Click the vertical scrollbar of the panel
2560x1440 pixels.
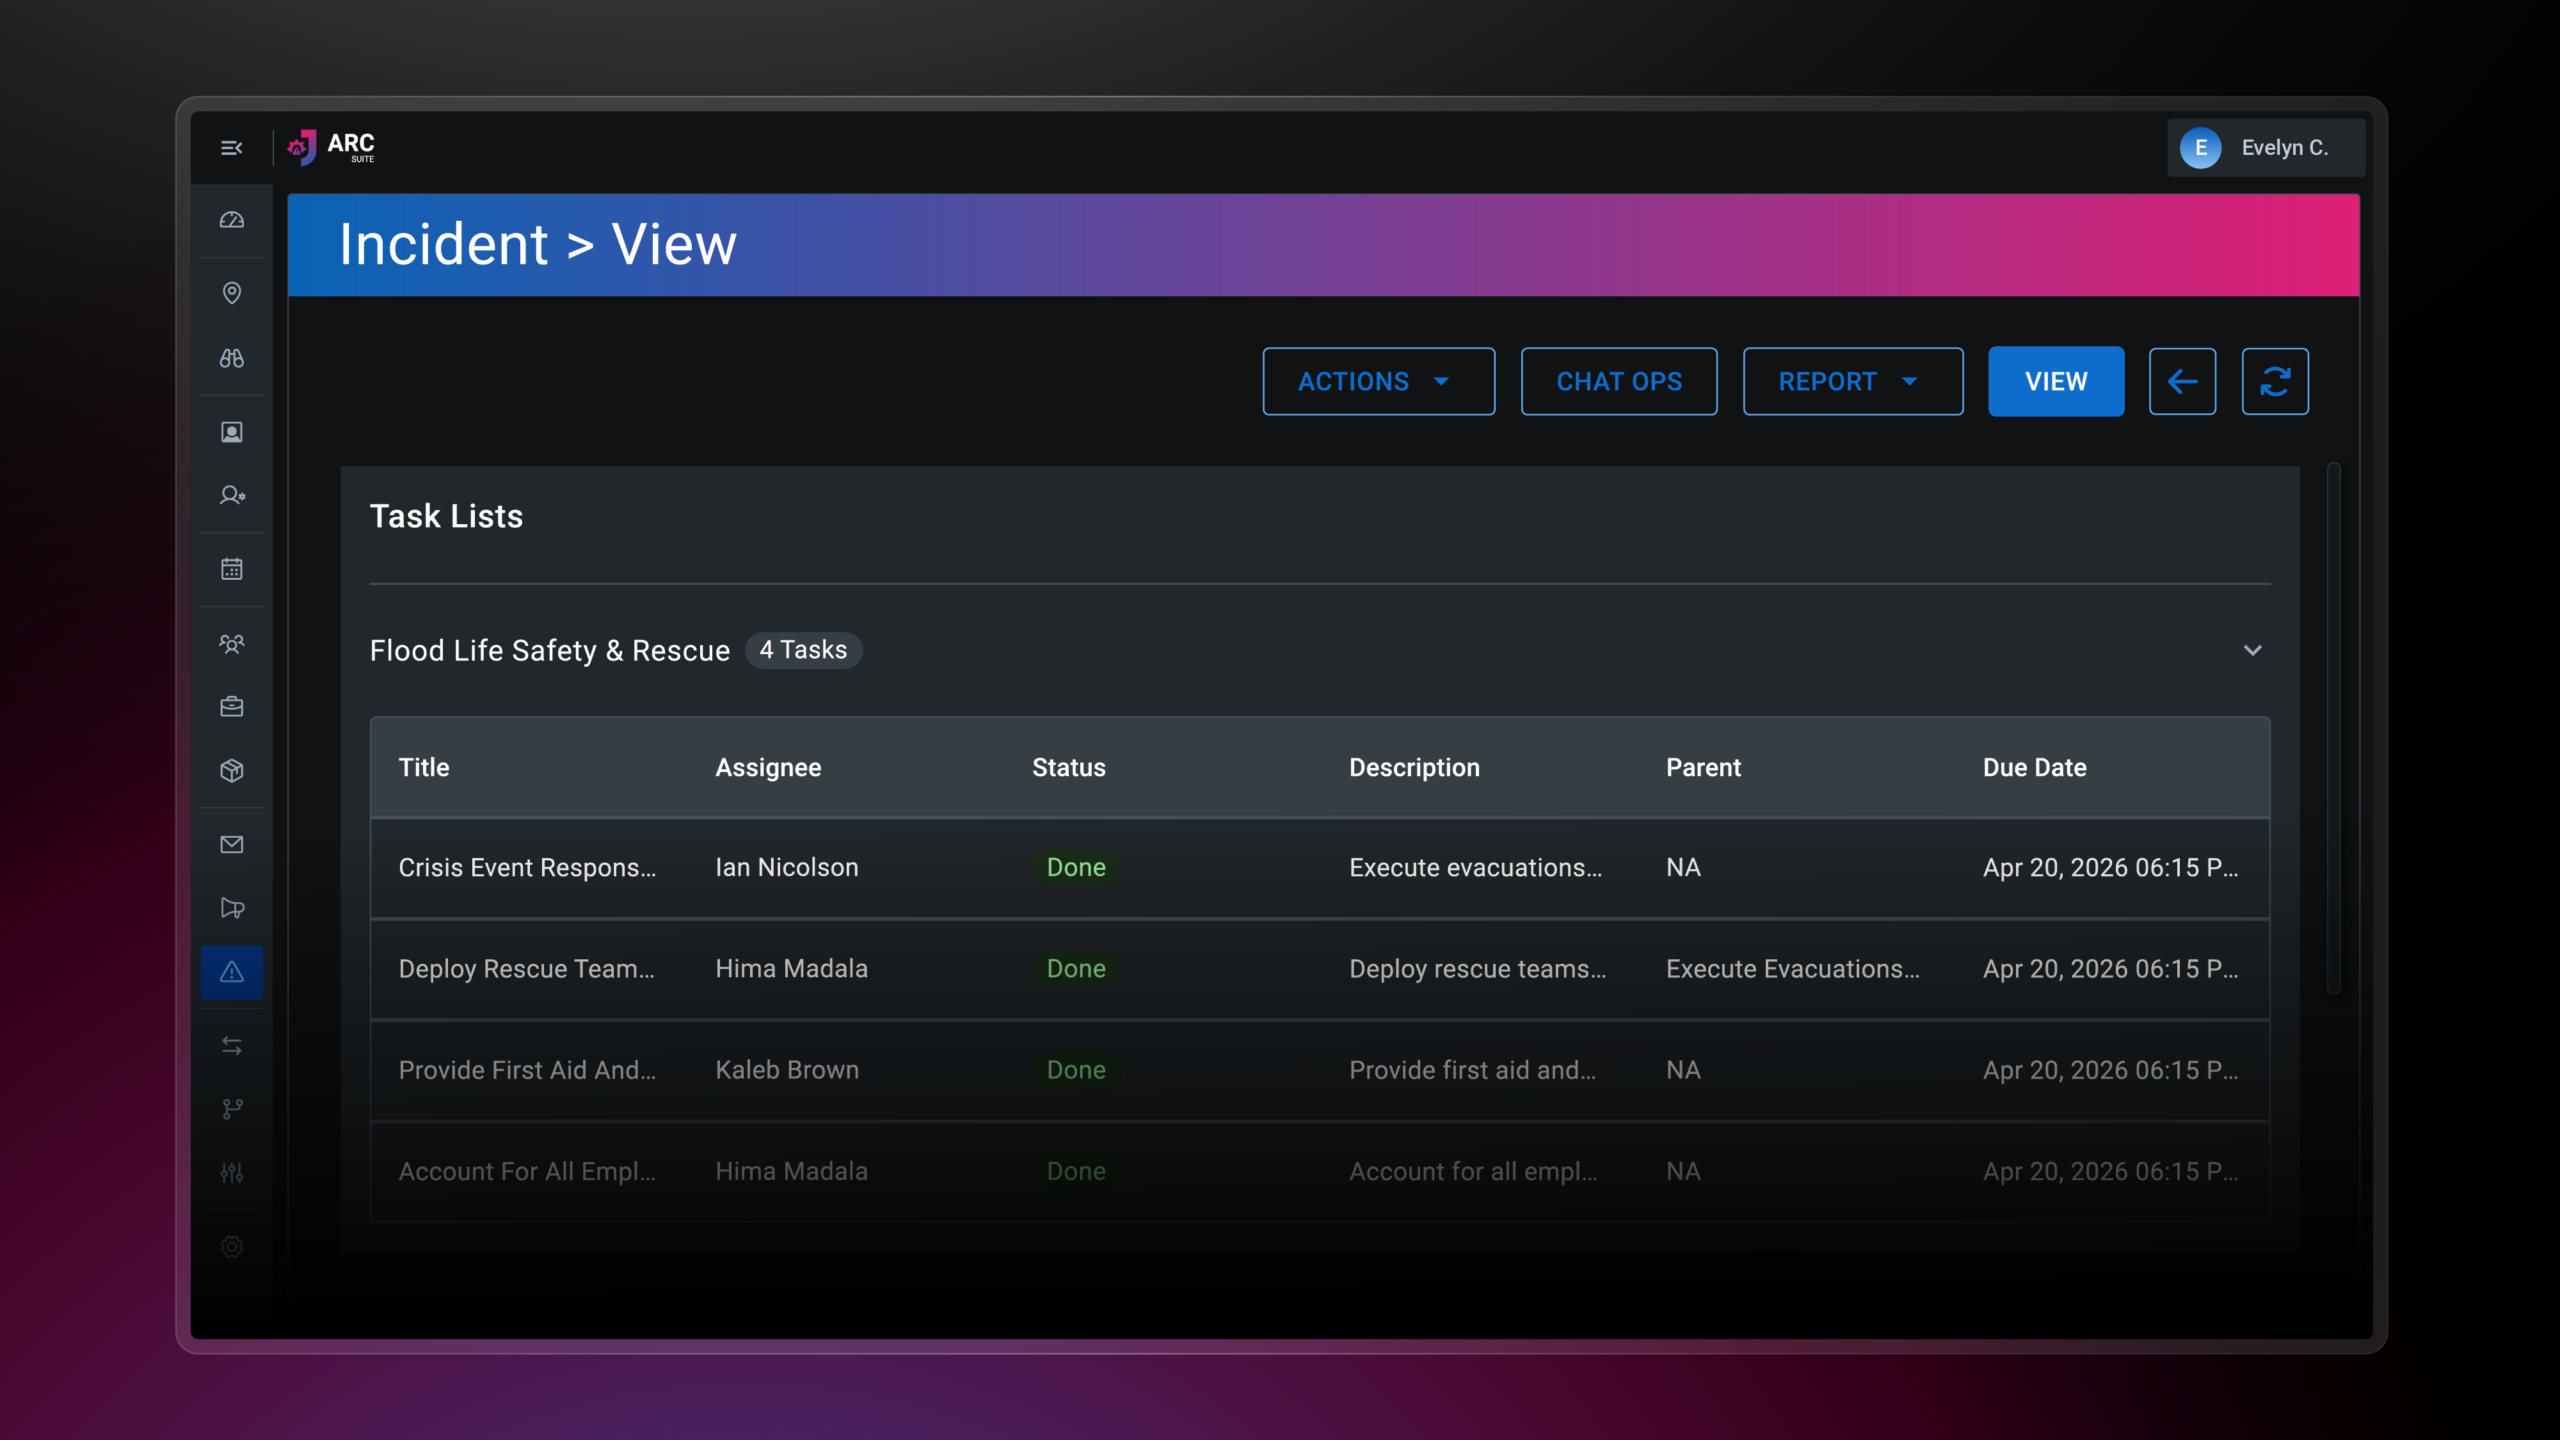coord(2333,728)
